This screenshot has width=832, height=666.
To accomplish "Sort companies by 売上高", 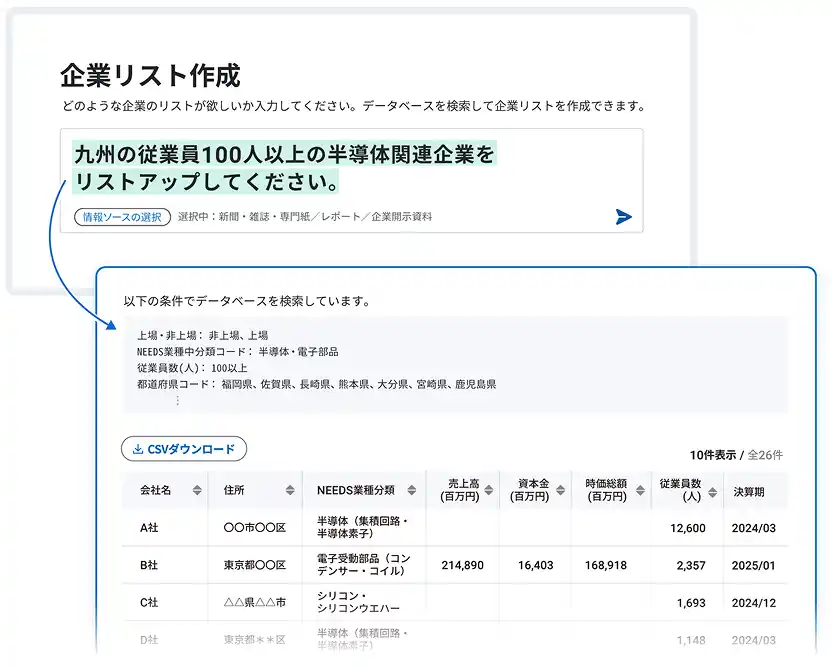I will 489,491.
